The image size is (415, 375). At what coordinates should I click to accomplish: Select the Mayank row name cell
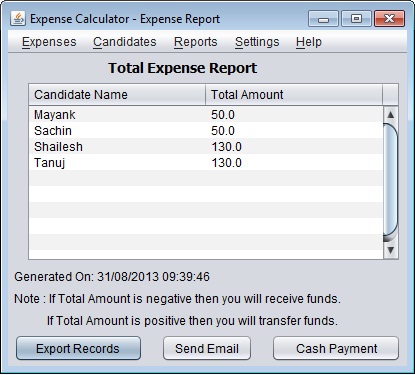click(x=117, y=115)
